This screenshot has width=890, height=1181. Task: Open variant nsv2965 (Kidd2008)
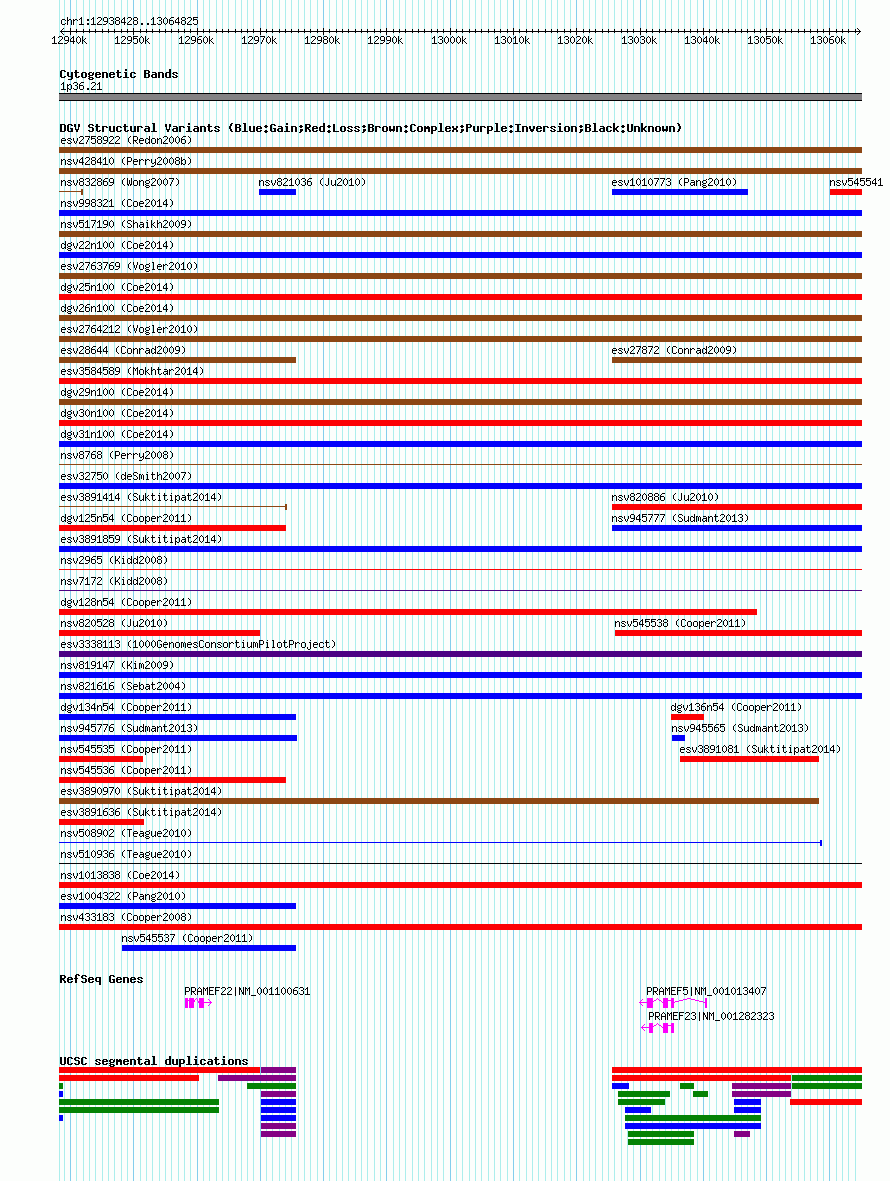[114, 561]
